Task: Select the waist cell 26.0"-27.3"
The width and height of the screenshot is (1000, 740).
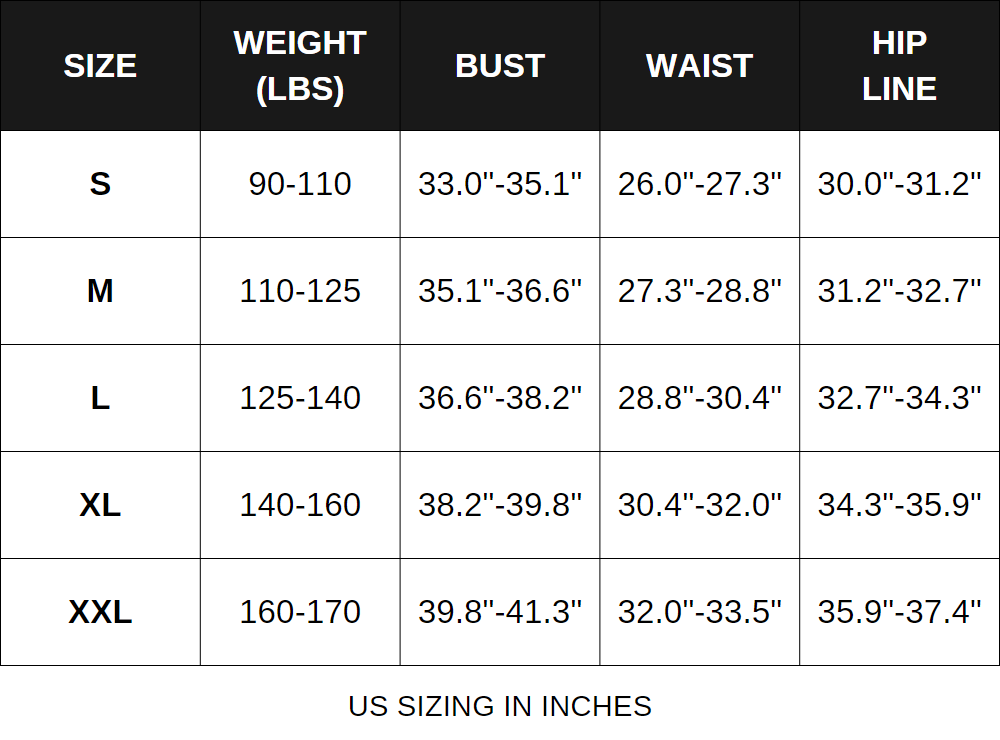Action: pos(700,184)
